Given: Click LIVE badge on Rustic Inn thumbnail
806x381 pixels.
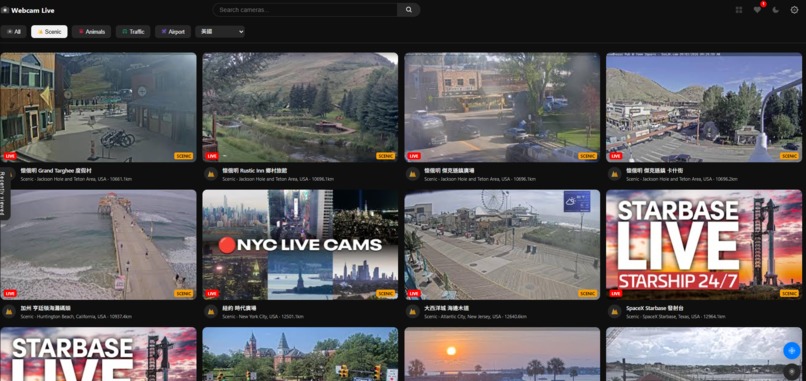Looking at the screenshot, I should 212,156.
